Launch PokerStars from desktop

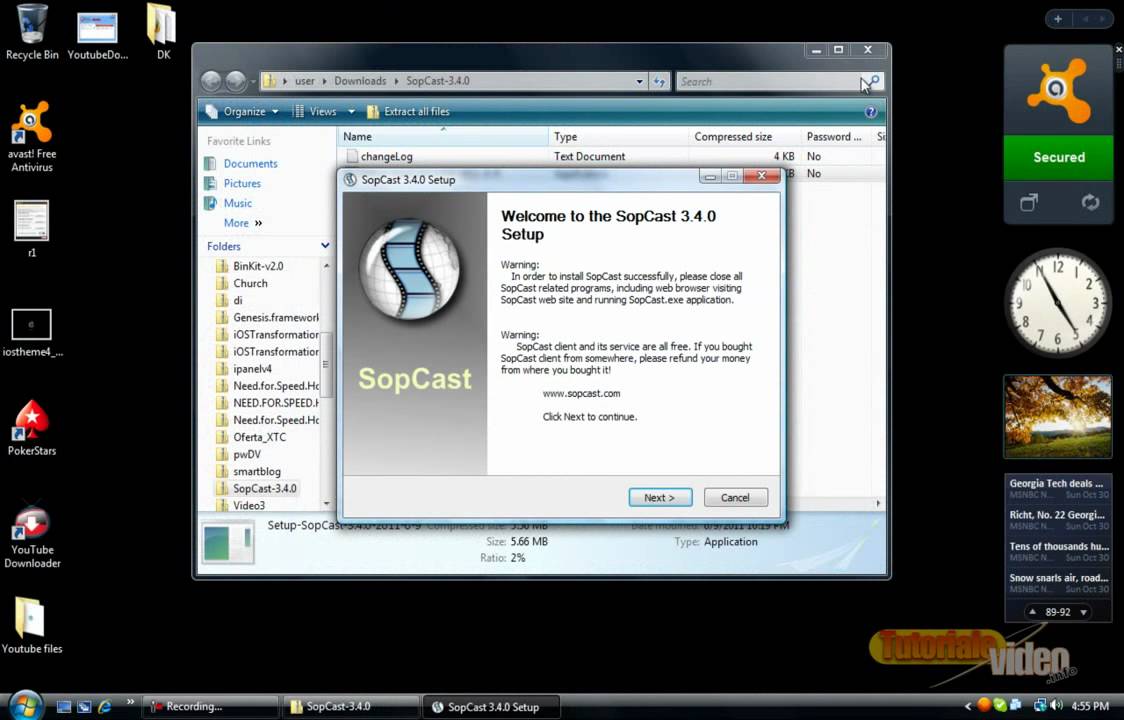[x=32, y=427]
